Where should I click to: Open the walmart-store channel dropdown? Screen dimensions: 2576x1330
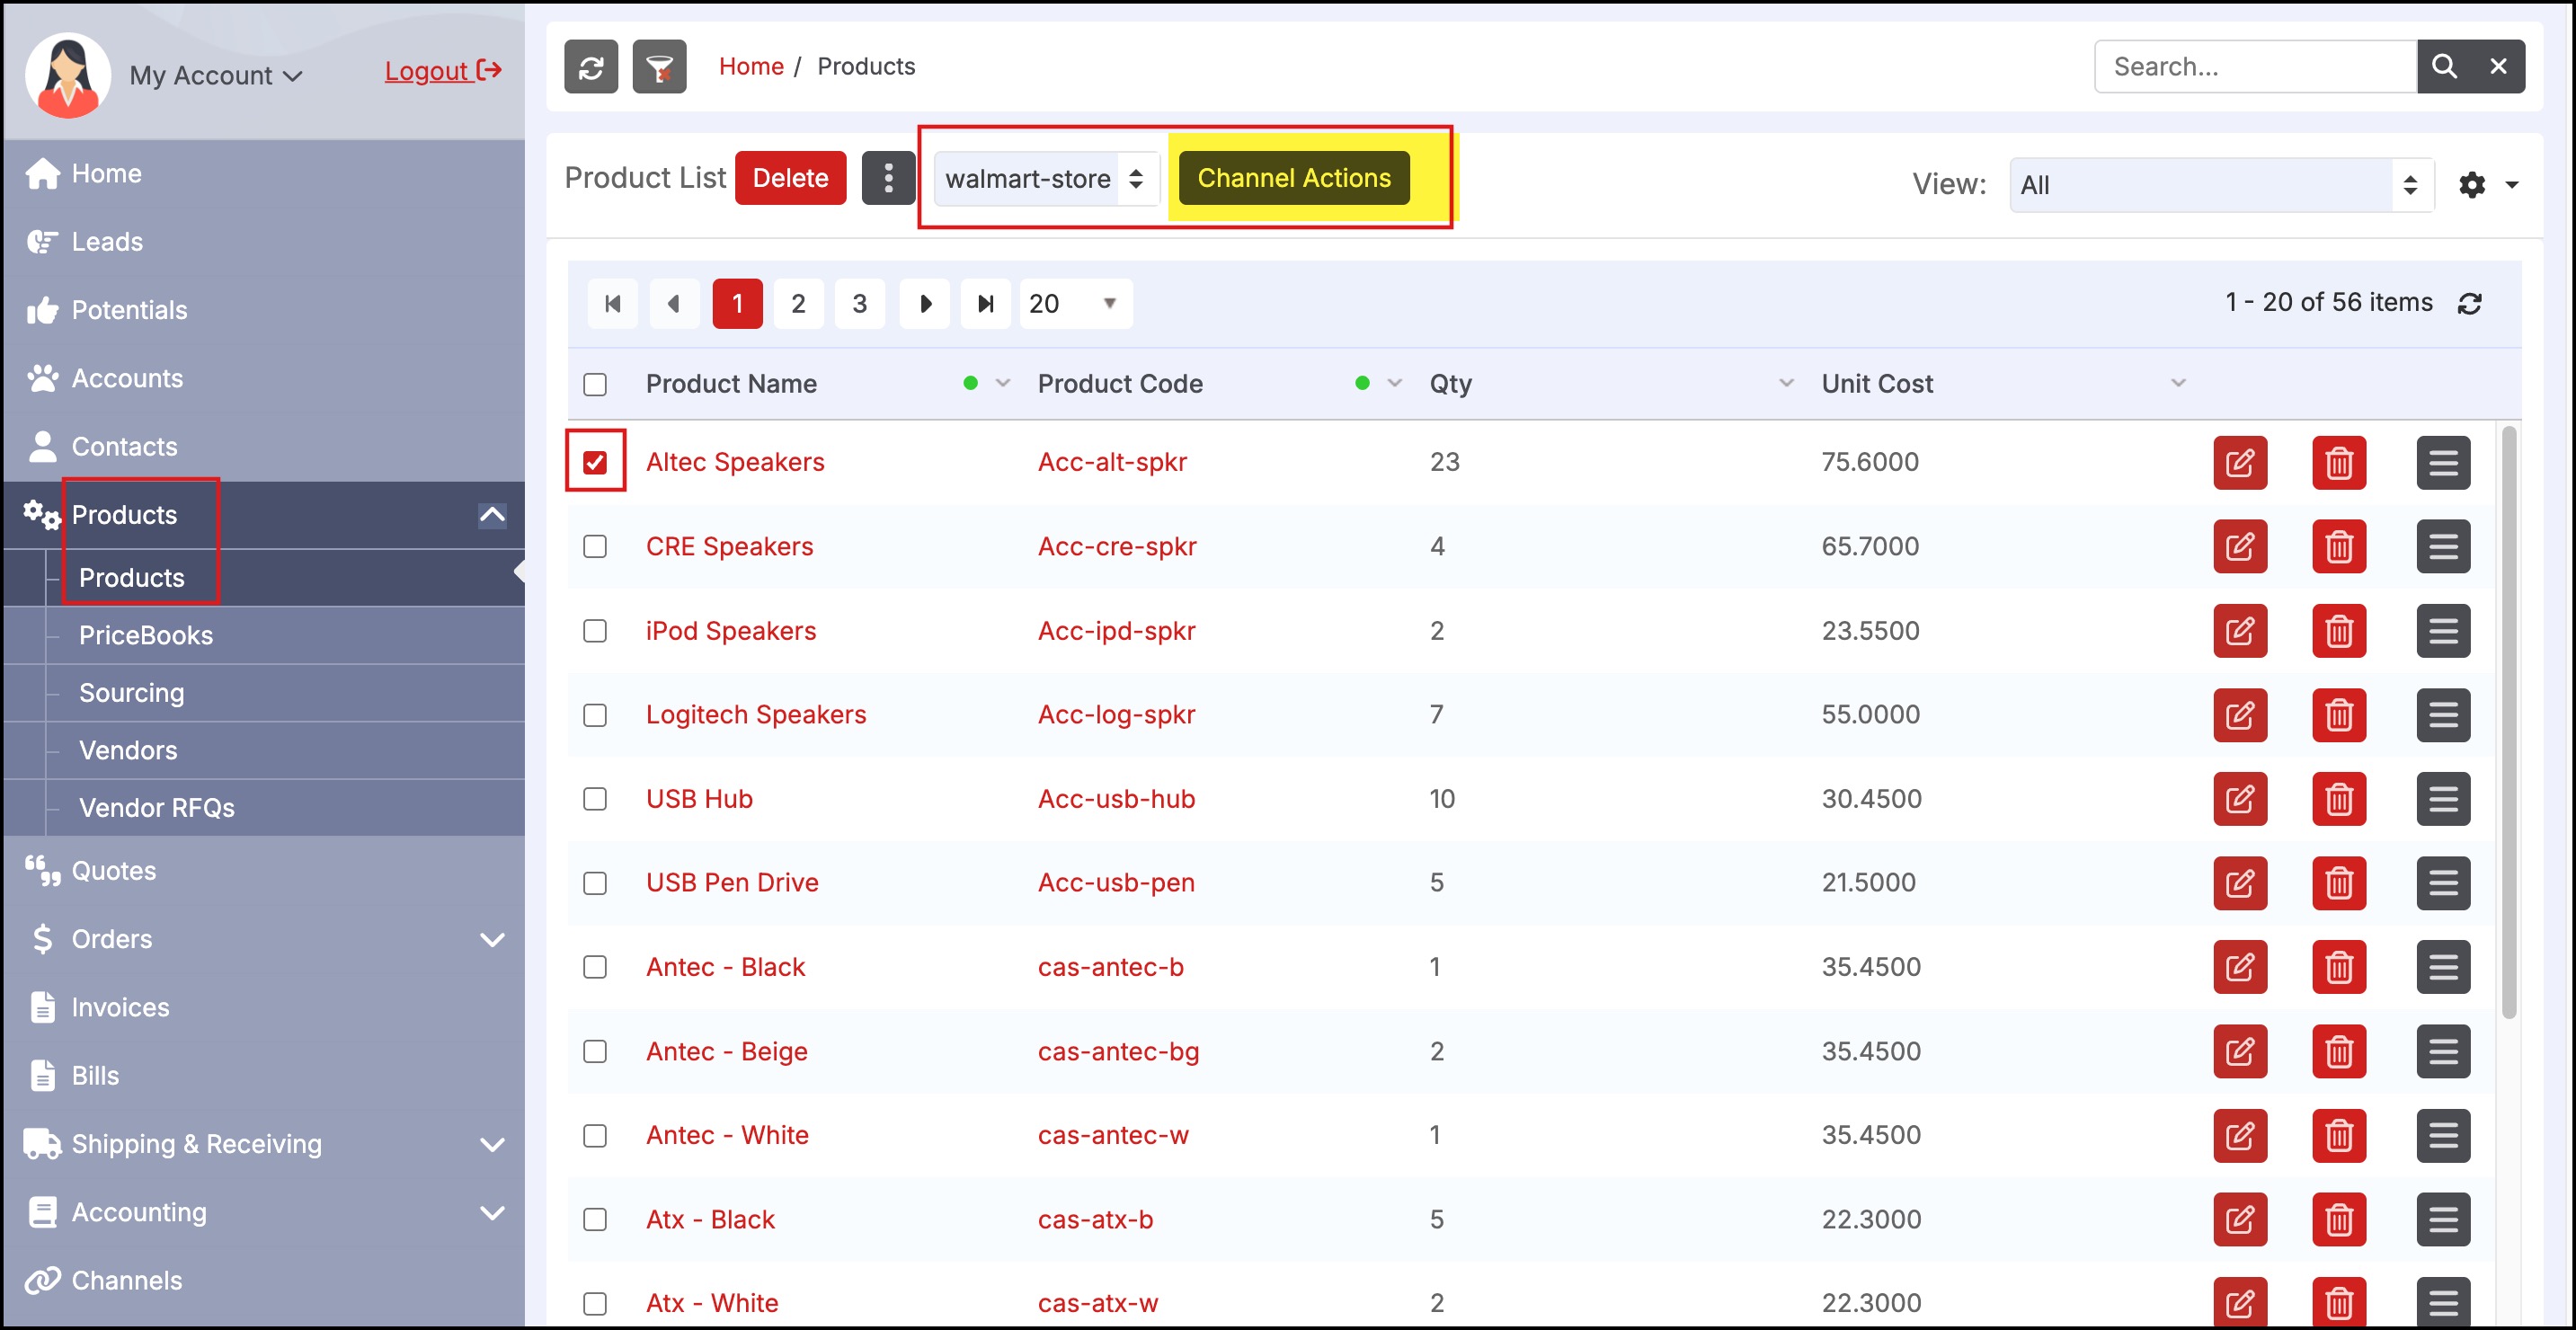pos(1046,179)
